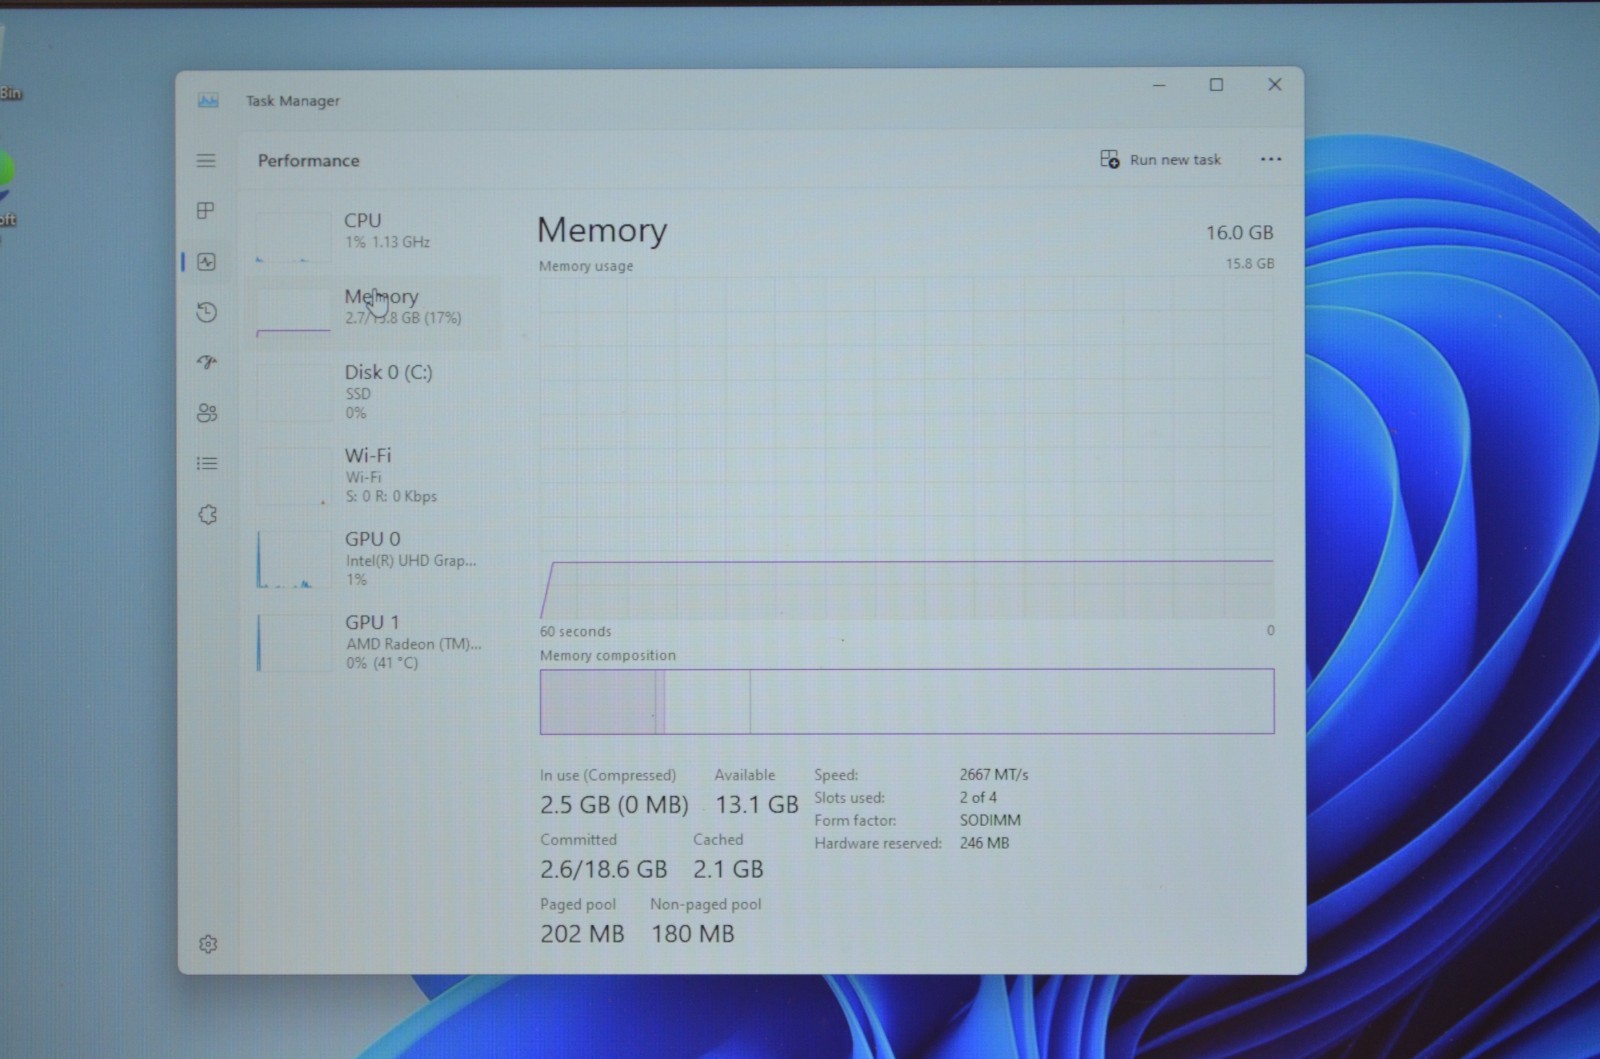Select Disk 0 (C:) entry

374,391
